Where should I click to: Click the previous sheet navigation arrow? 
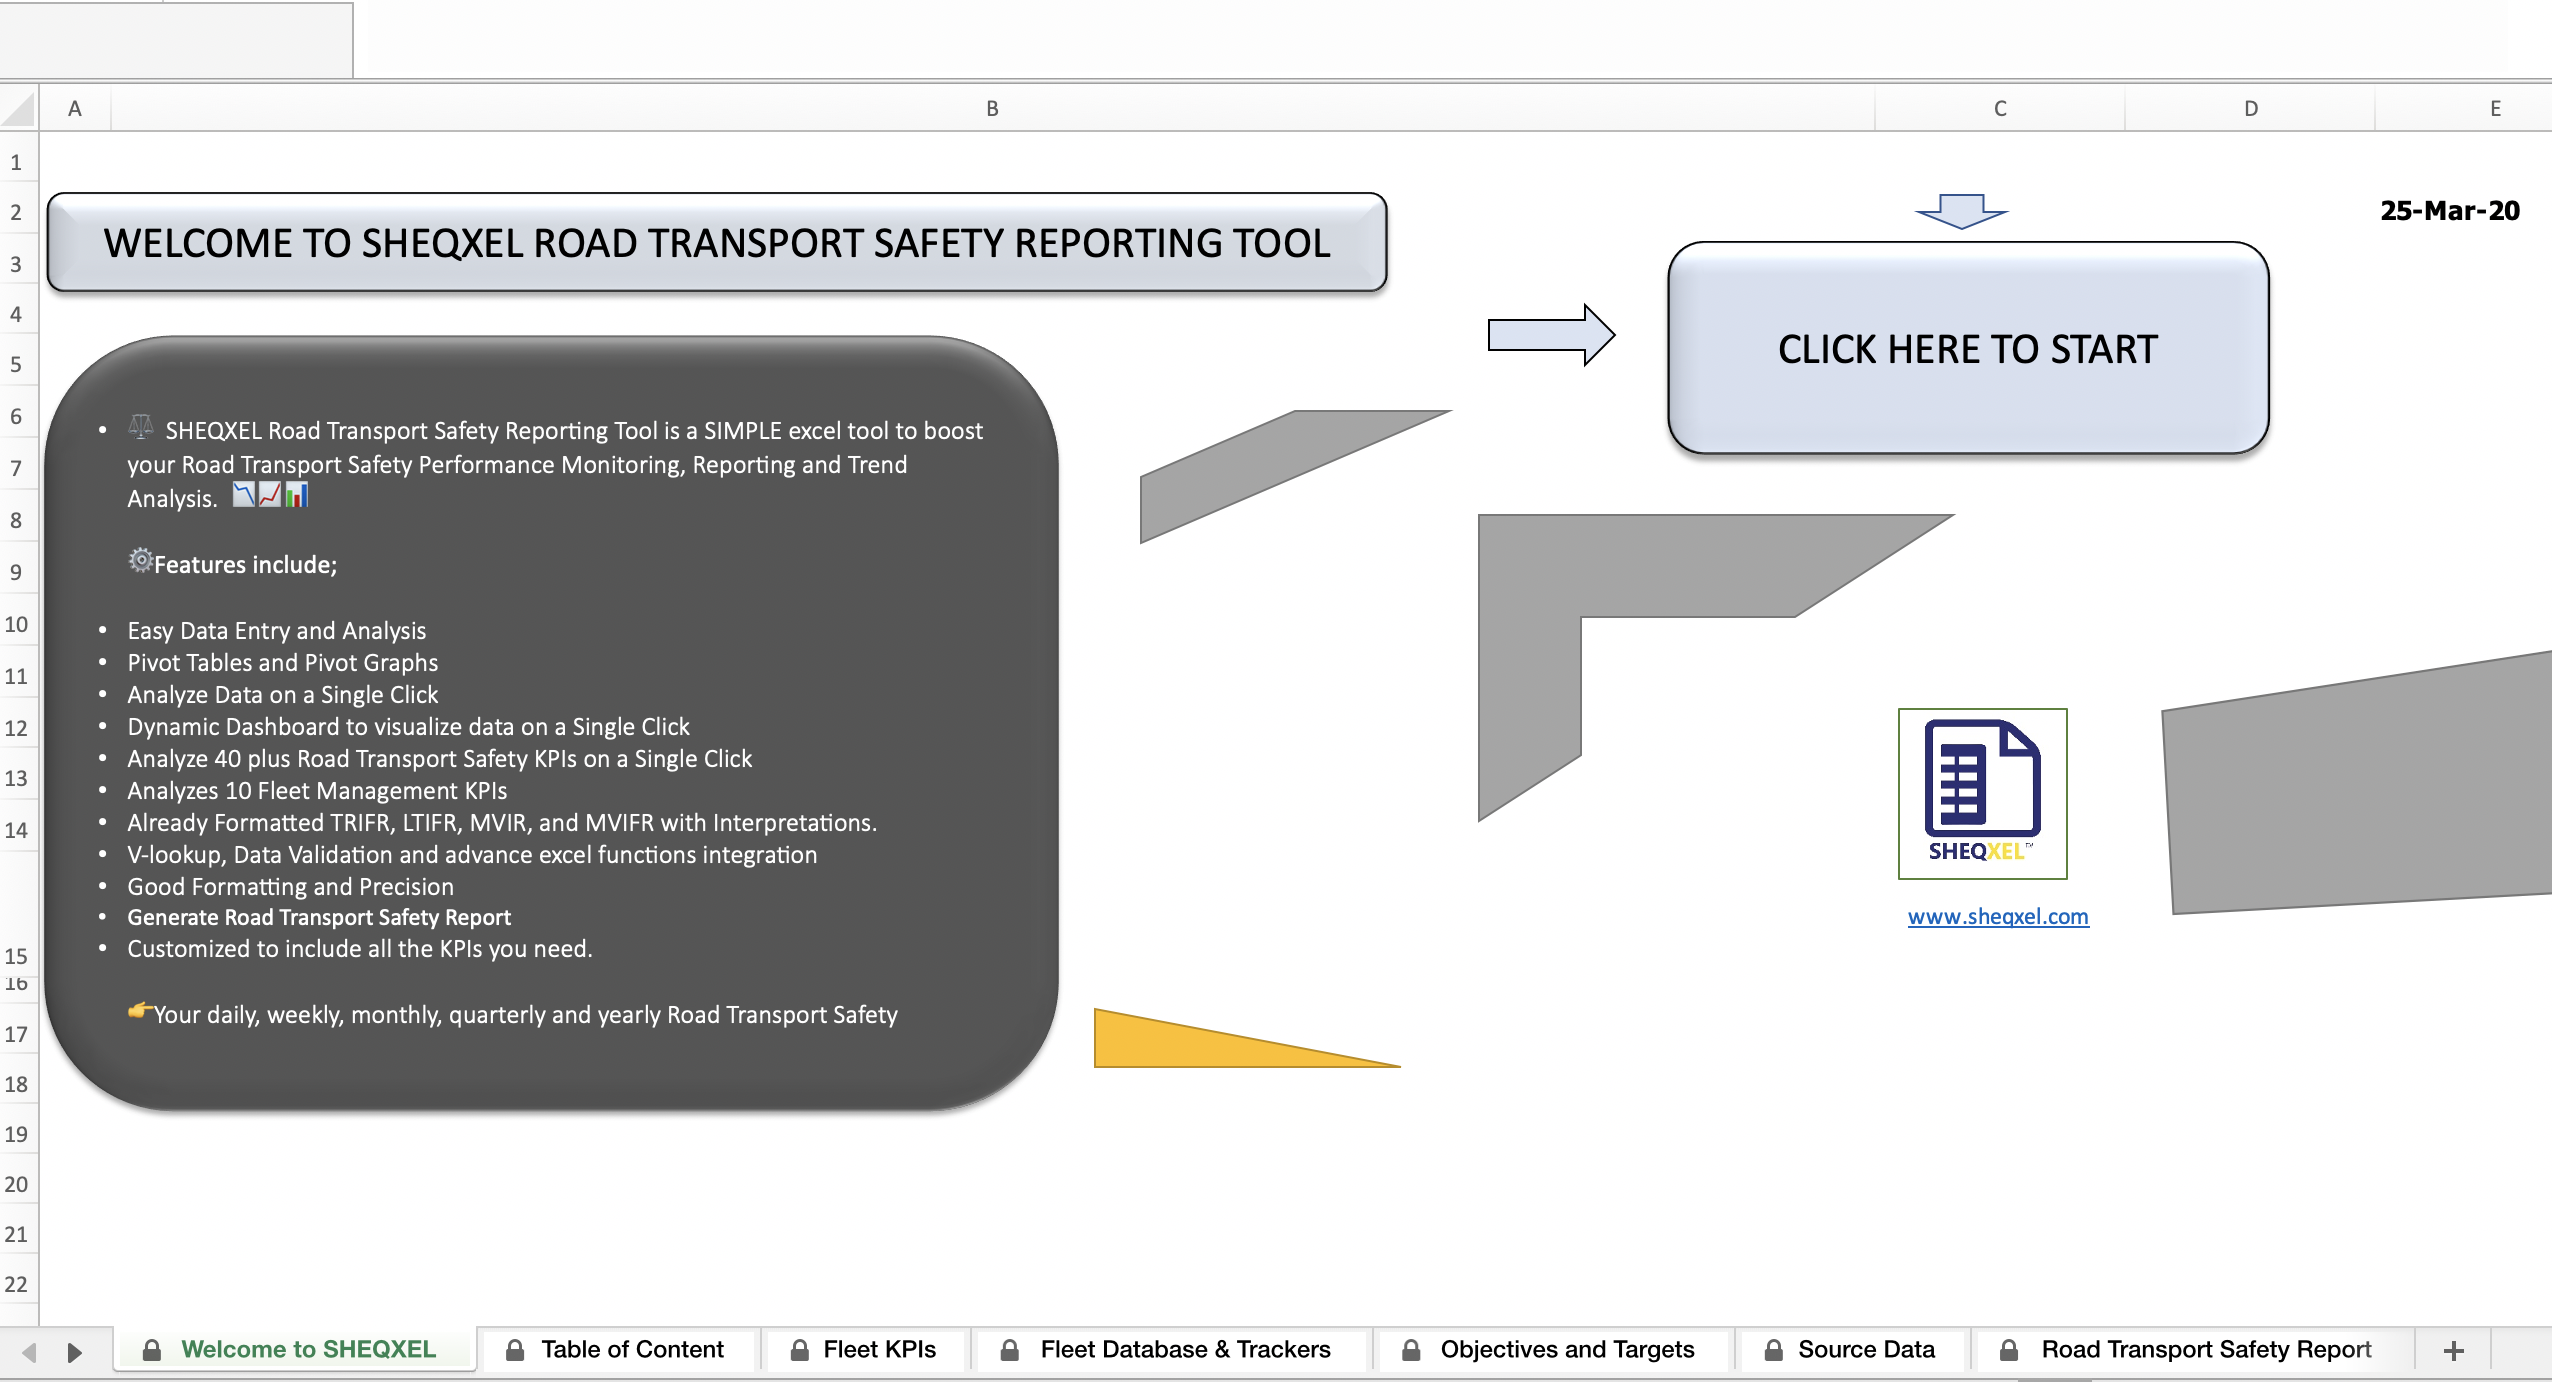[29, 1352]
